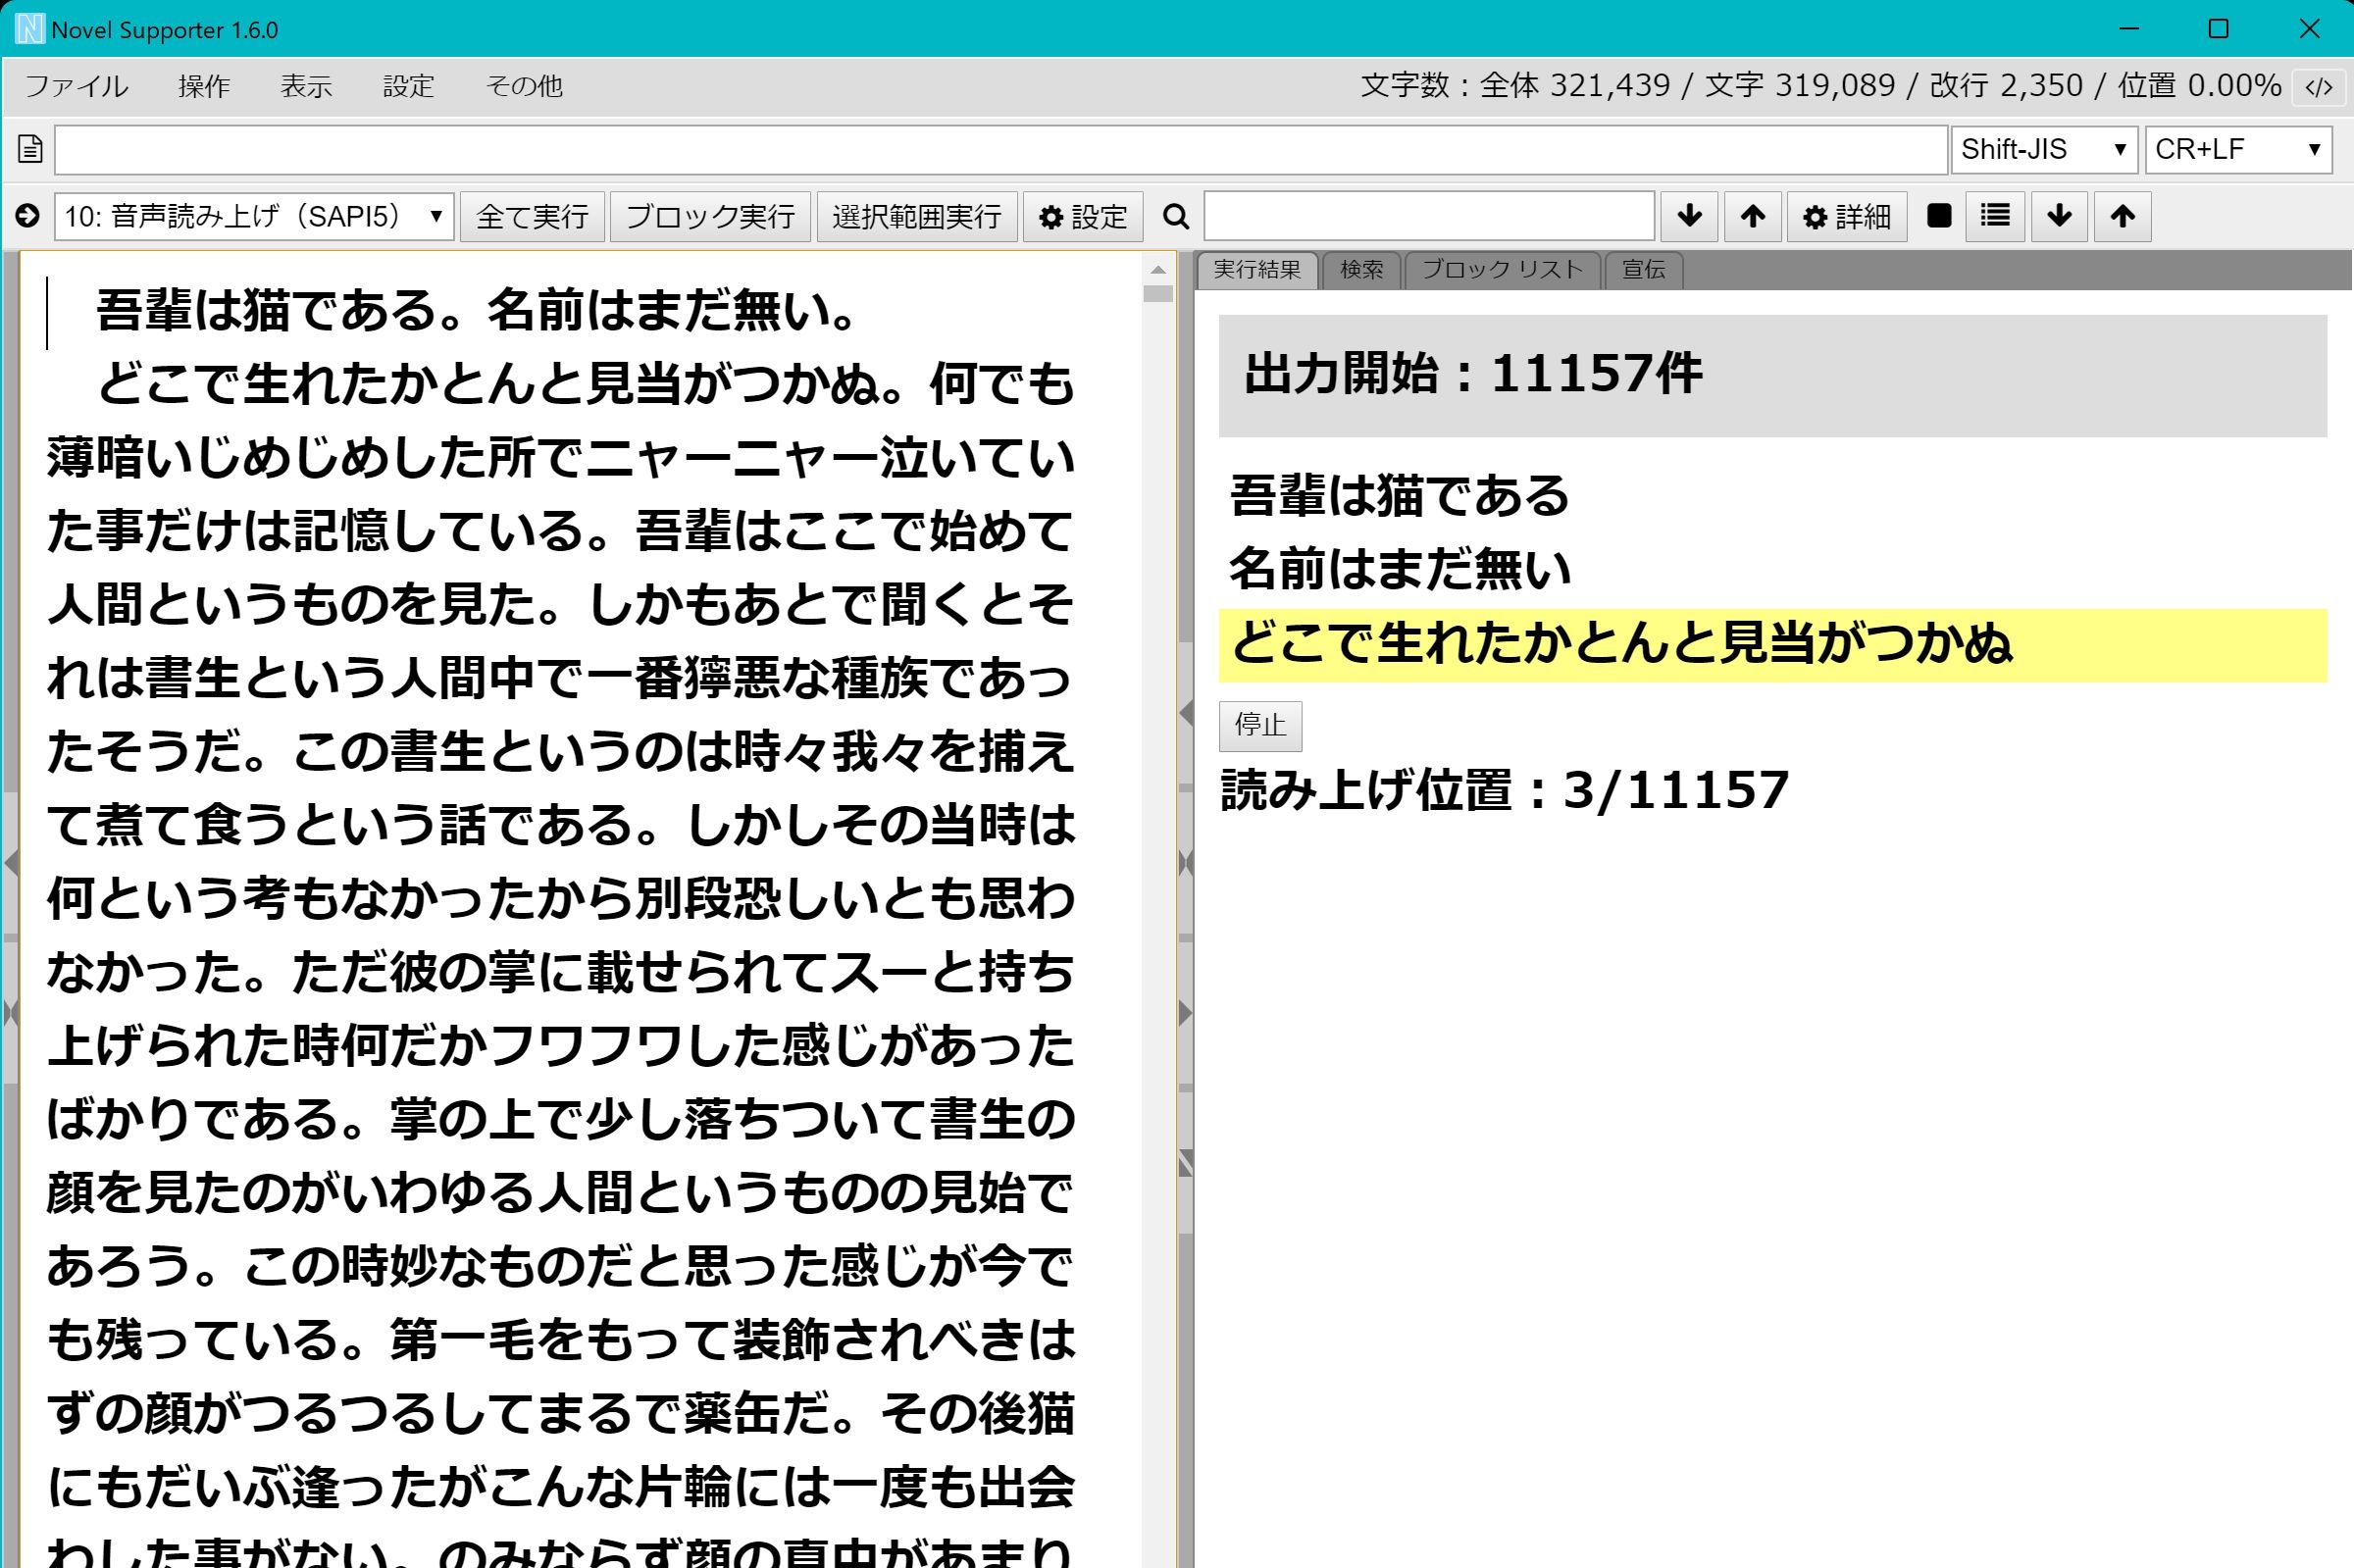Click the editor vertical scrollbar thumb
This screenshot has height=1568, width=2354.
pos(1158,294)
